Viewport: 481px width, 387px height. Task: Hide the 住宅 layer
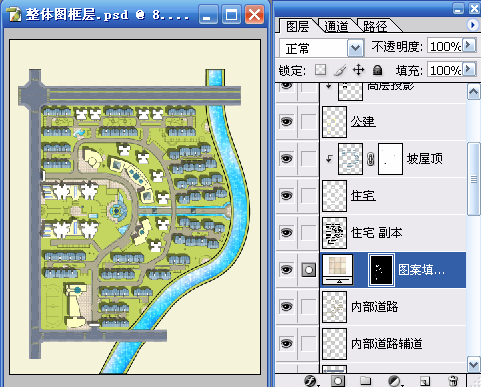[x=286, y=195]
